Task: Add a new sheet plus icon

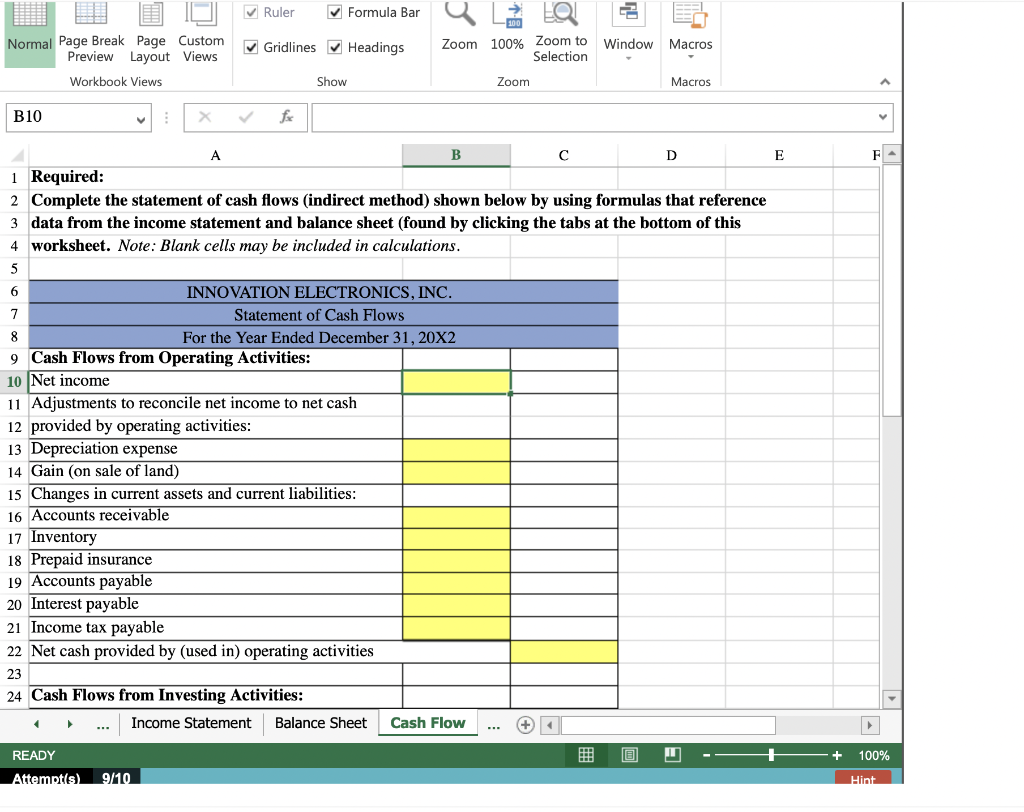Action: (525, 724)
